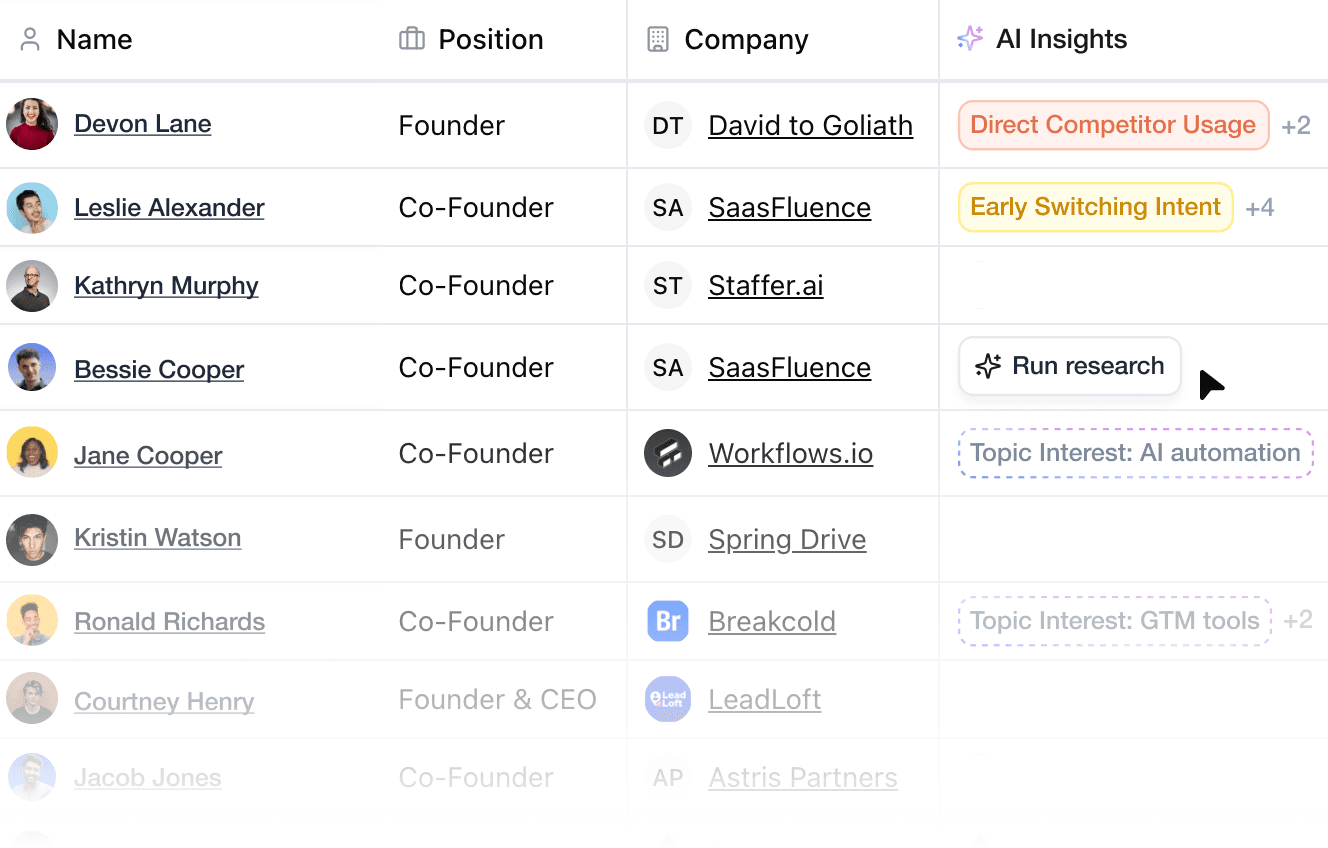Screen dimensions: 1328x848
Task: Expand the +4 insights for Leslie Alexander
Action: (x=1260, y=207)
